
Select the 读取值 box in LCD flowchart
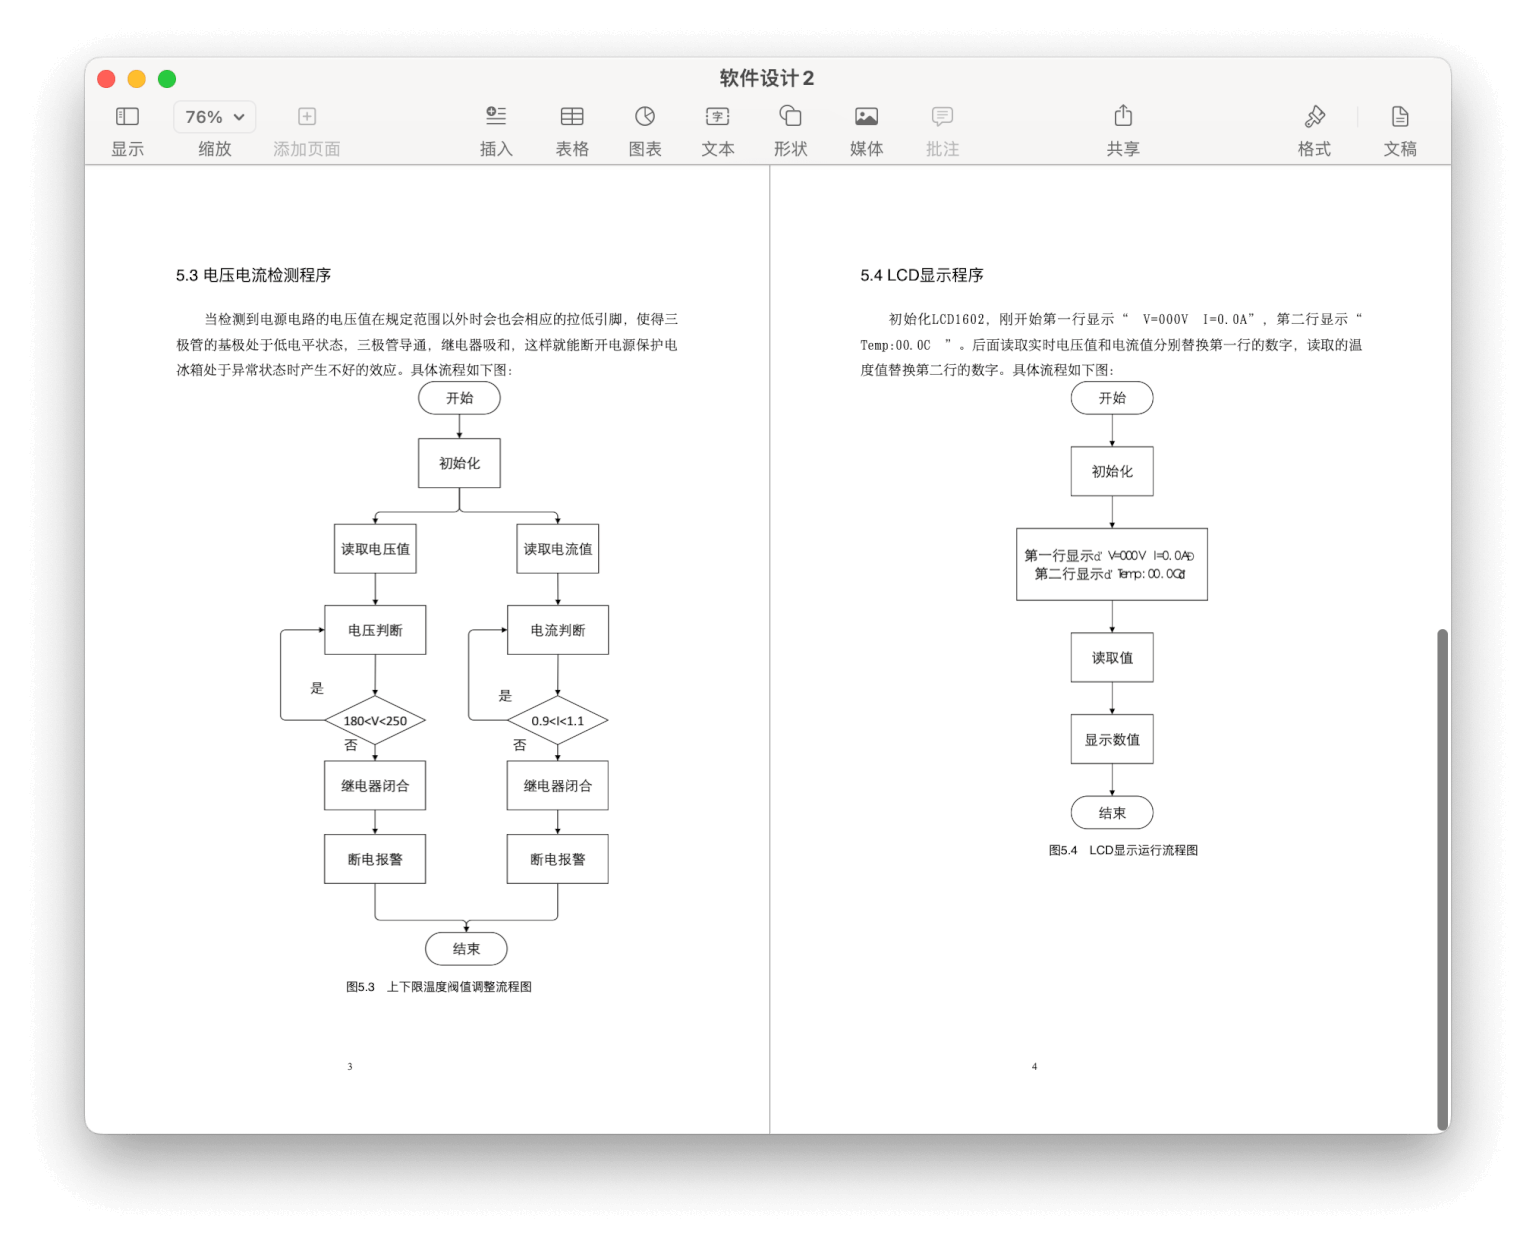pyautogui.click(x=1112, y=658)
